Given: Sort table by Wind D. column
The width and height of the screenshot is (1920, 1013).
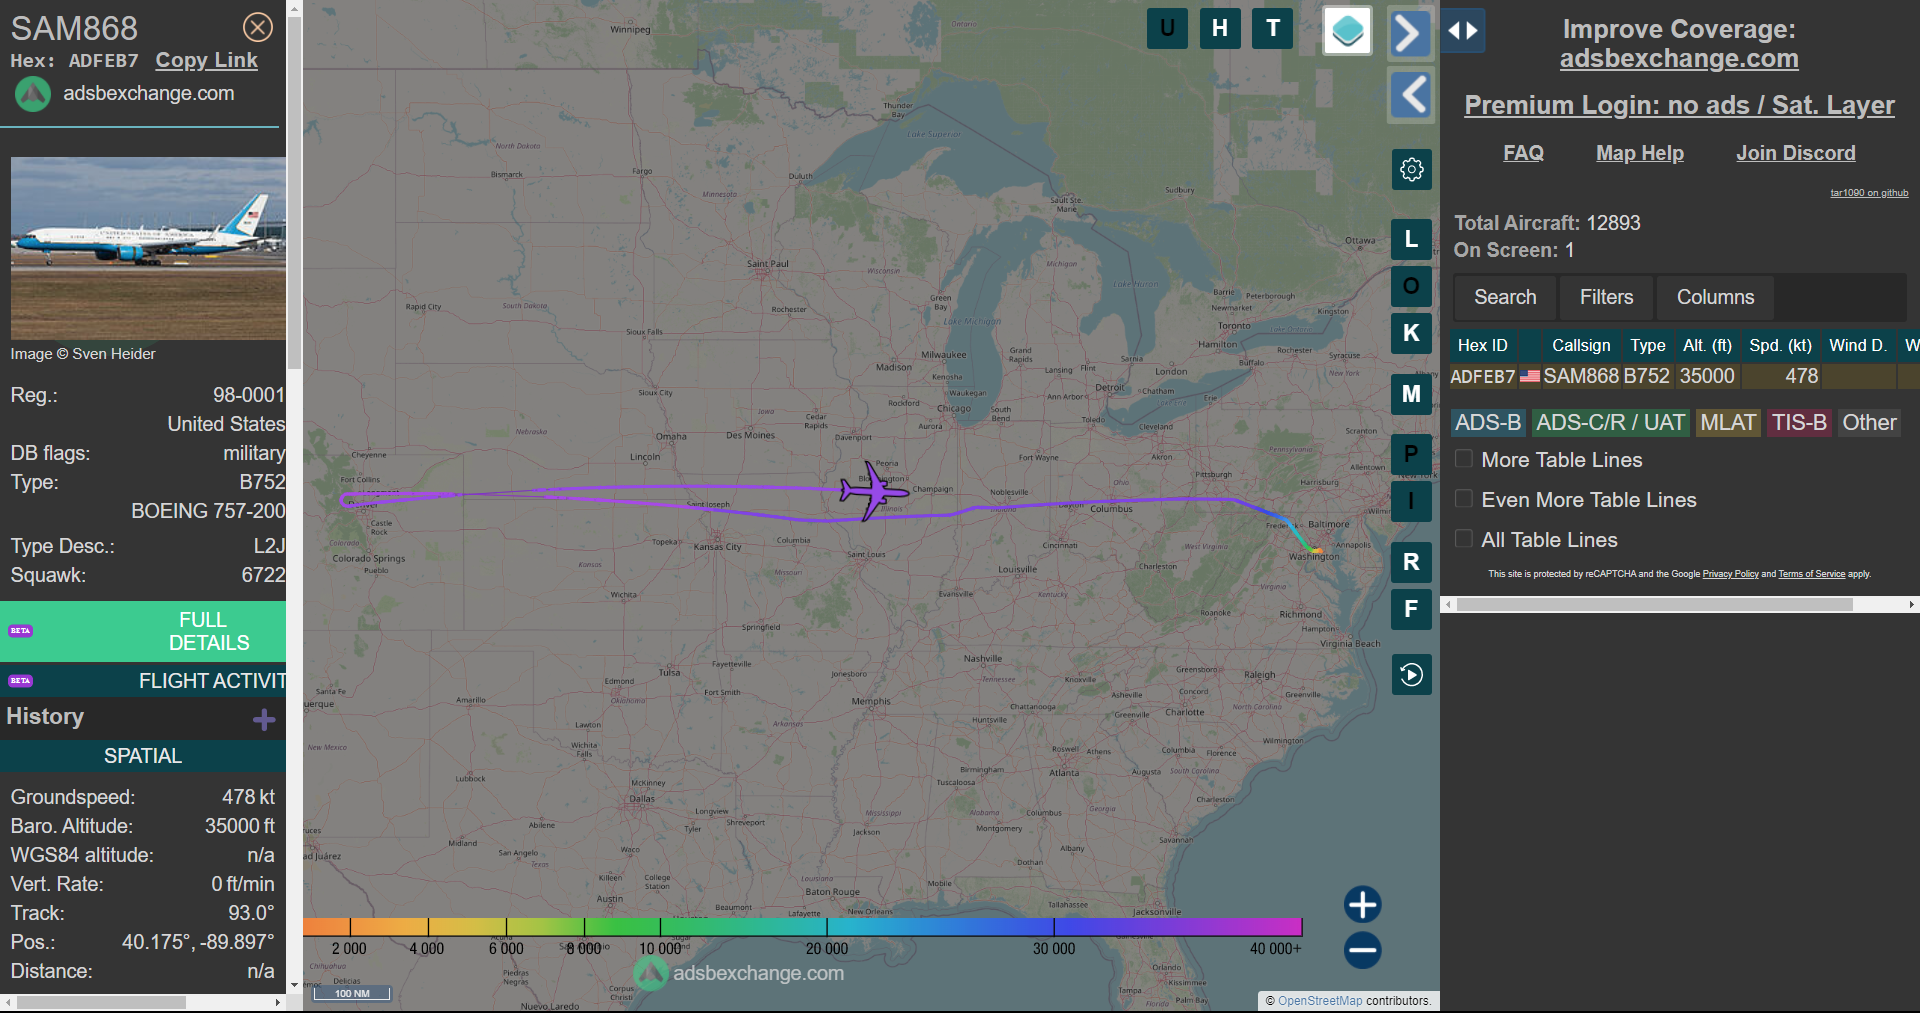Looking at the screenshot, I should pos(1858,345).
